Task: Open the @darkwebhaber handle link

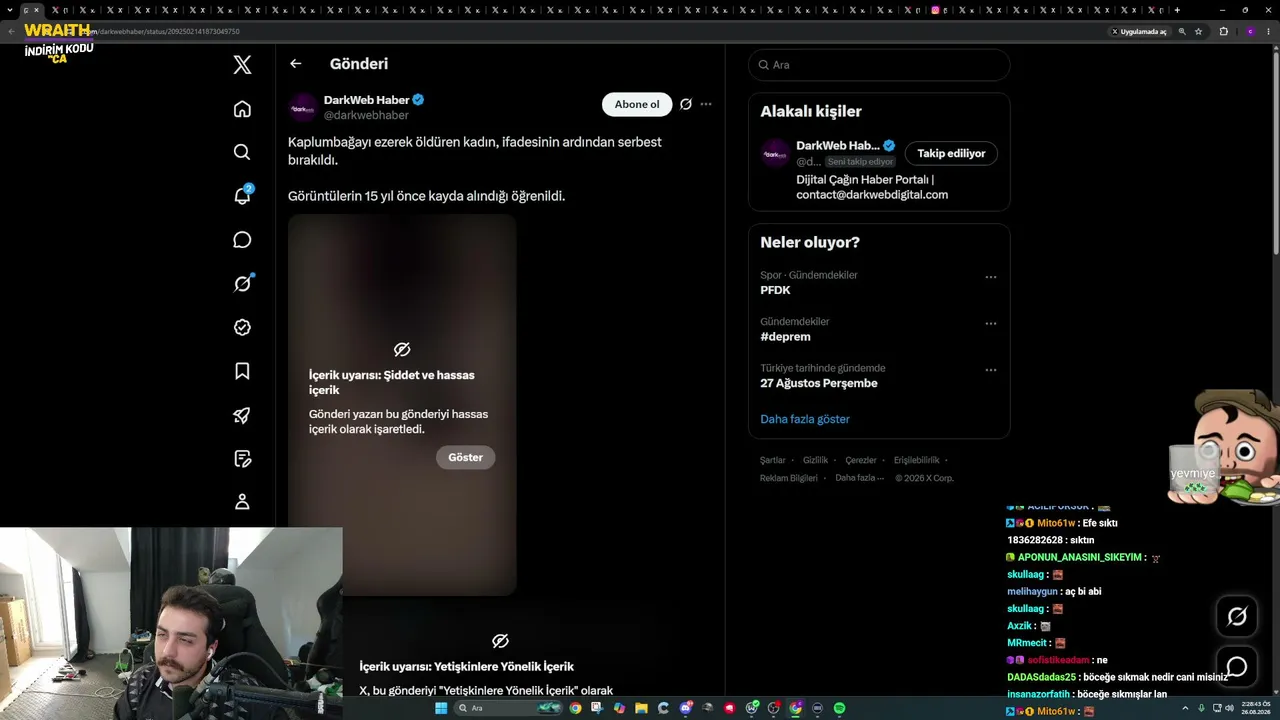Action: 366,115
